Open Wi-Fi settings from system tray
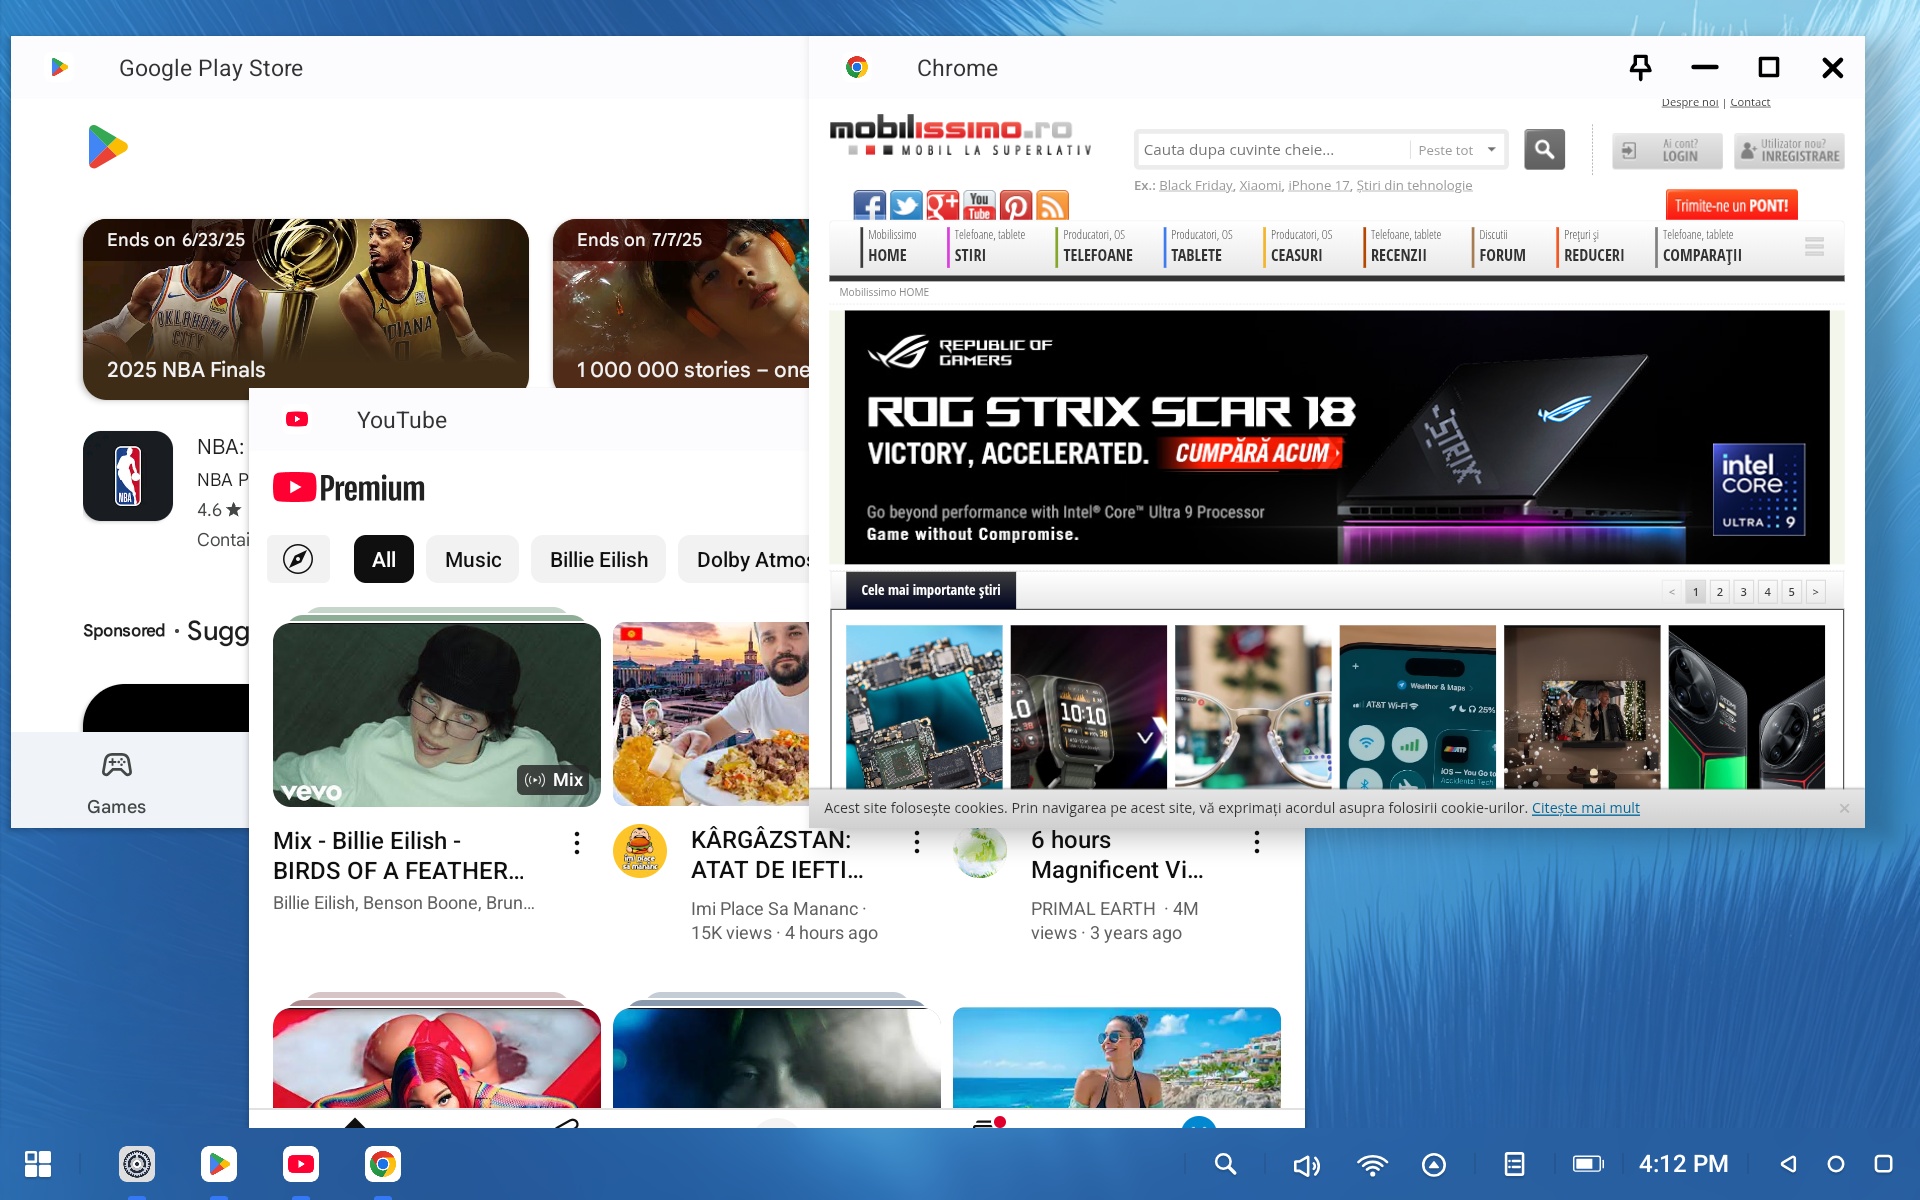 (x=1372, y=1165)
